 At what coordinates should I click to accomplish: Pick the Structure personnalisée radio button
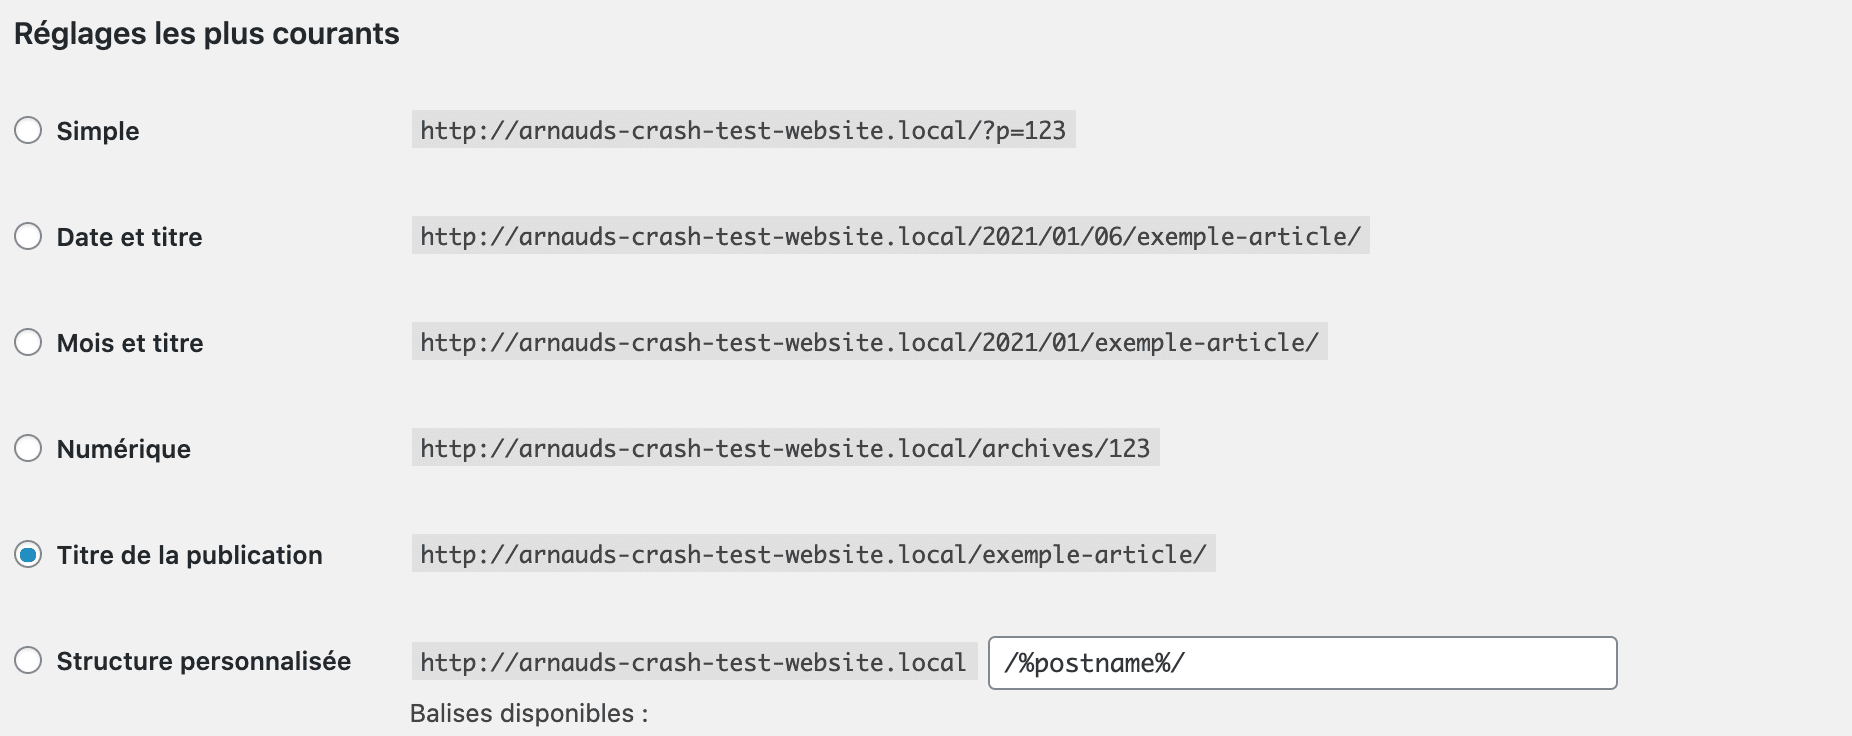[x=28, y=661]
